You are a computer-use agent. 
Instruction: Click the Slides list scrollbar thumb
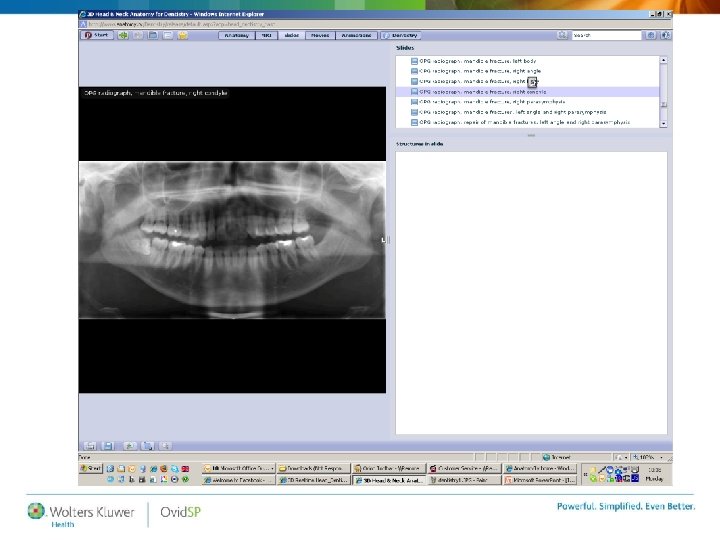663,105
